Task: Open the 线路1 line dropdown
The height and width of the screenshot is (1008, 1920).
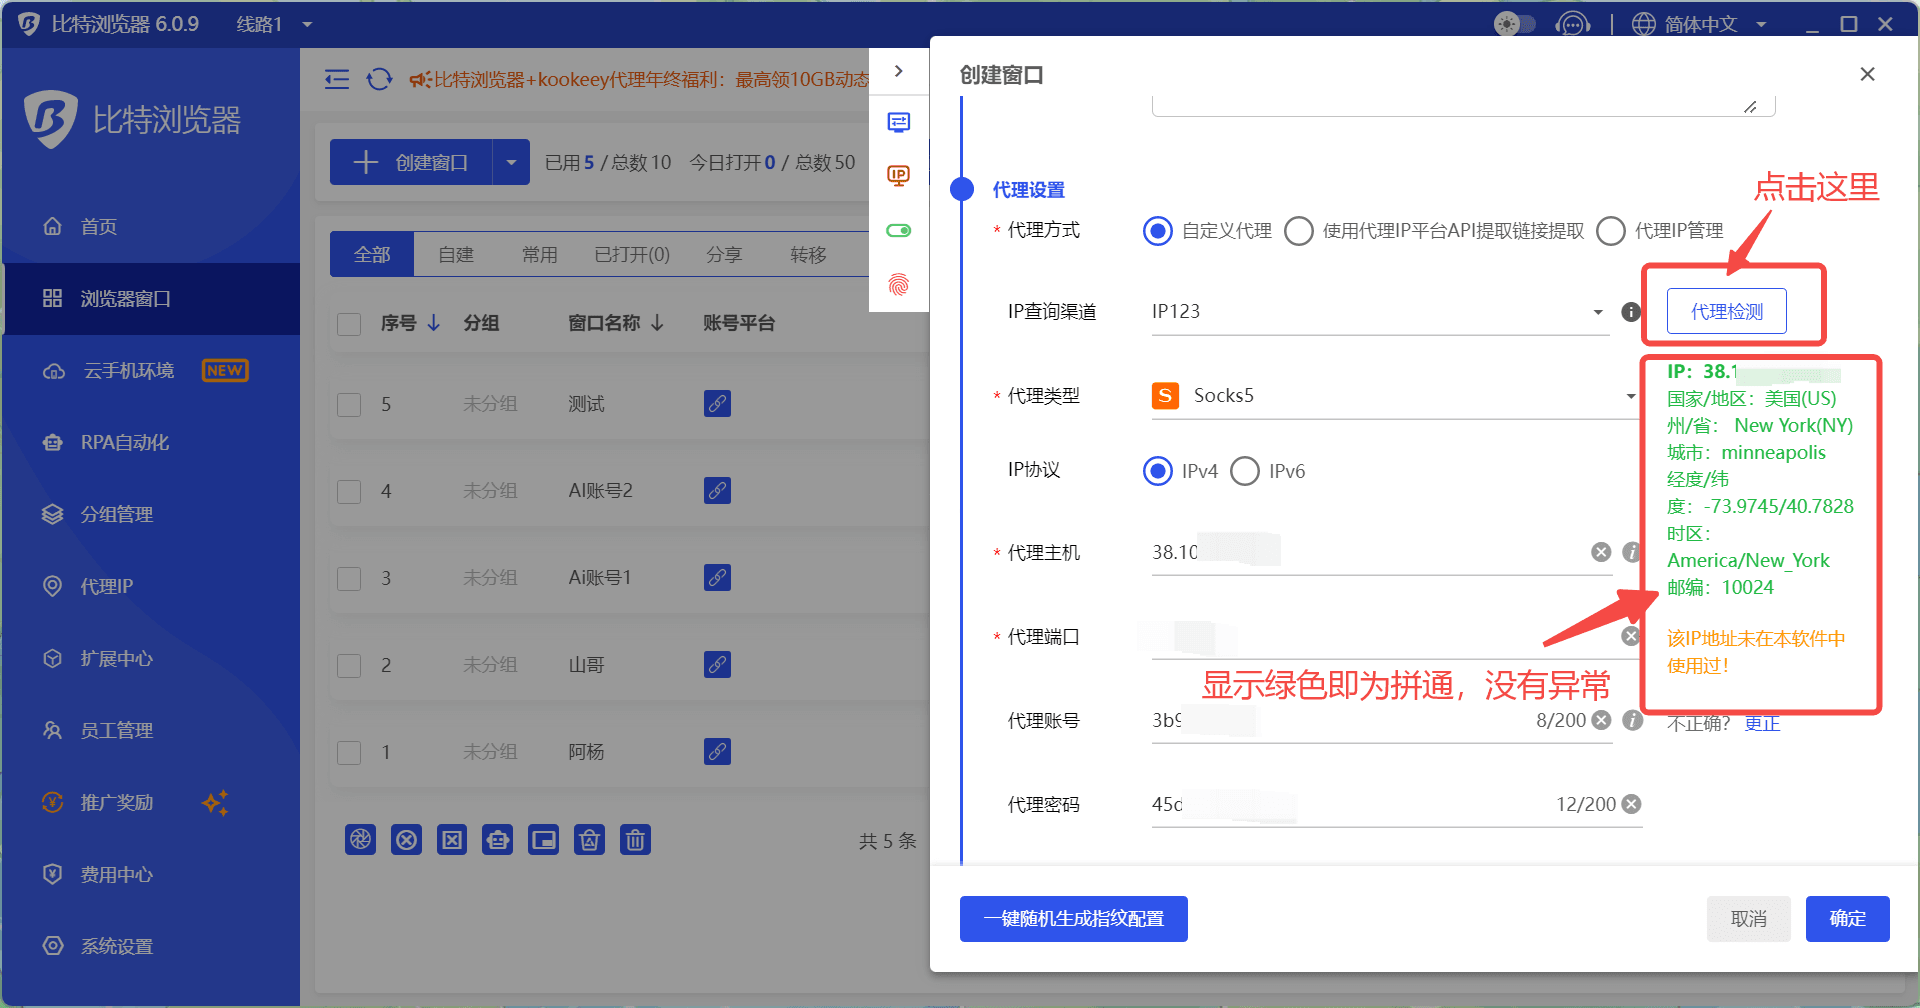Action: pyautogui.click(x=274, y=24)
